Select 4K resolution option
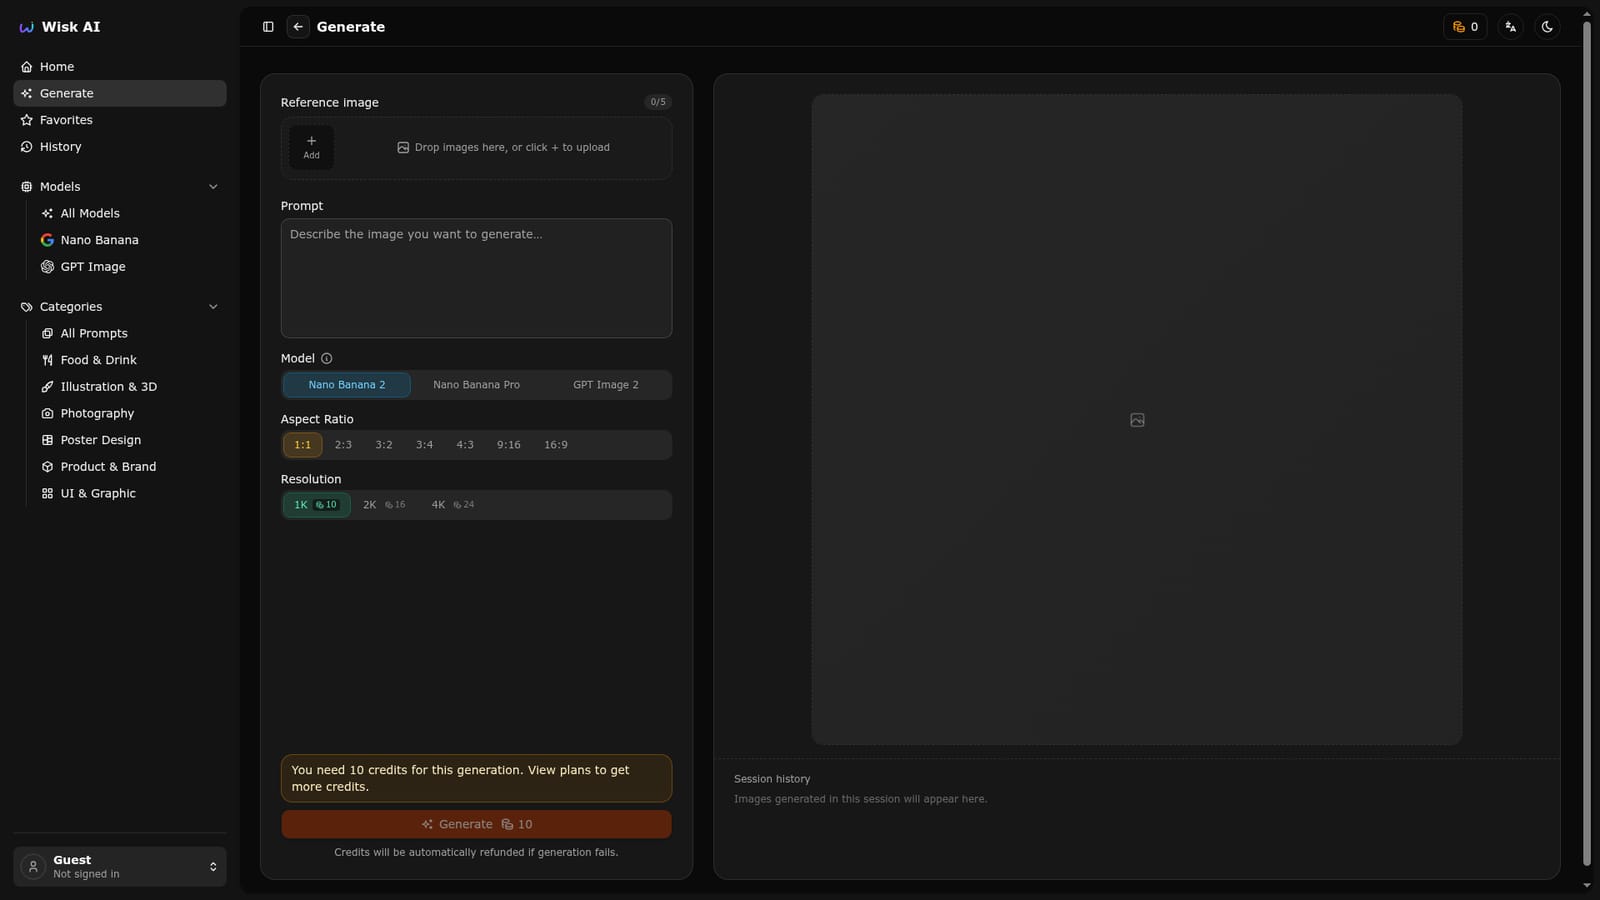Viewport: 1600px width, 900px height. click(x=453, y=505)
